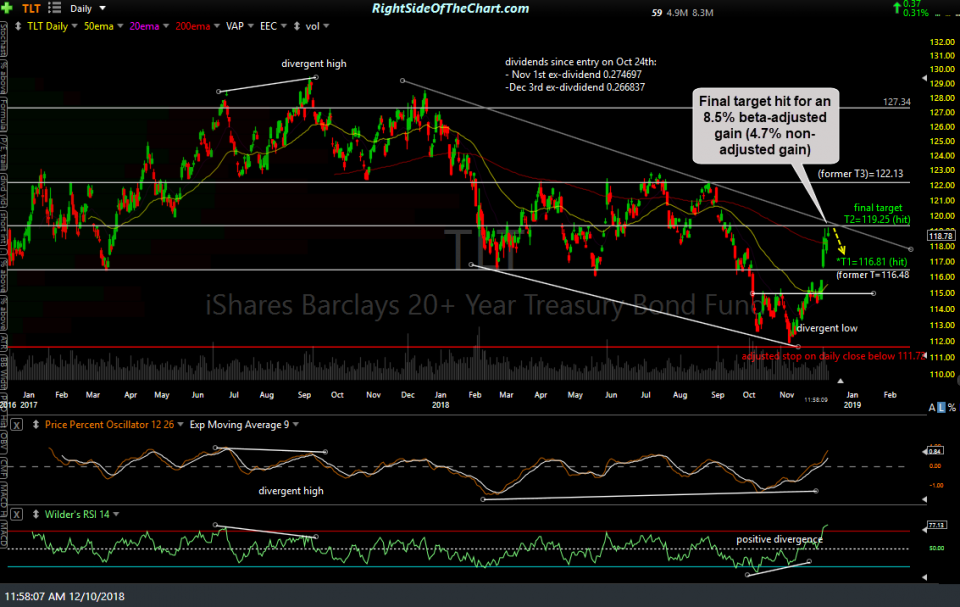Click the green plus add-symbol icon
960x607 pixels.
coord(6,8)
